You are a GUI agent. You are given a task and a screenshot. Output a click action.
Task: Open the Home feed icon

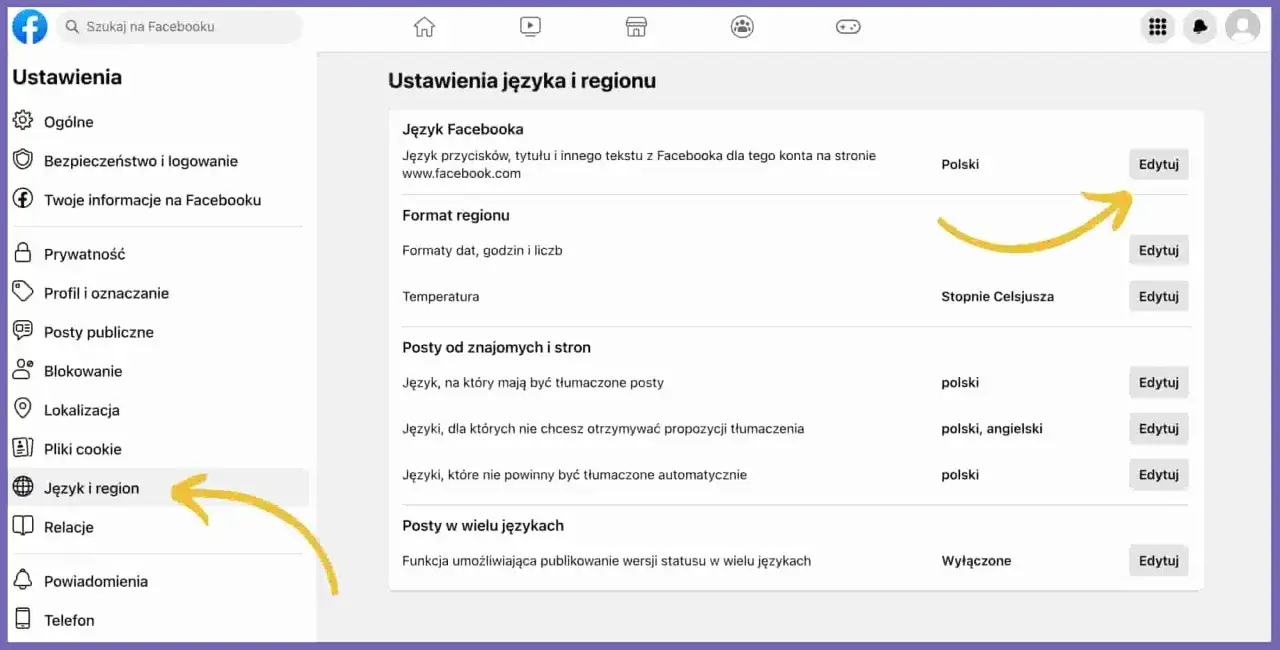(x=424, y=27)
